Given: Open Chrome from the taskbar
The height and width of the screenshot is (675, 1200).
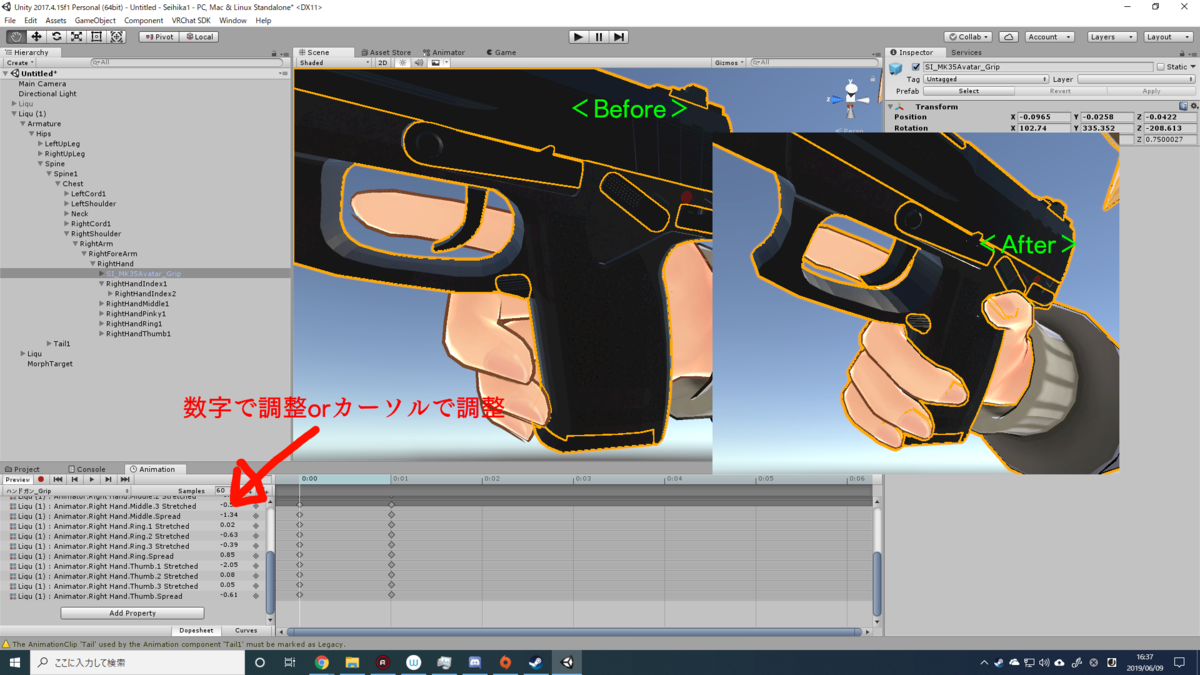Looking at the screenshot, I should tap(322, 662).
